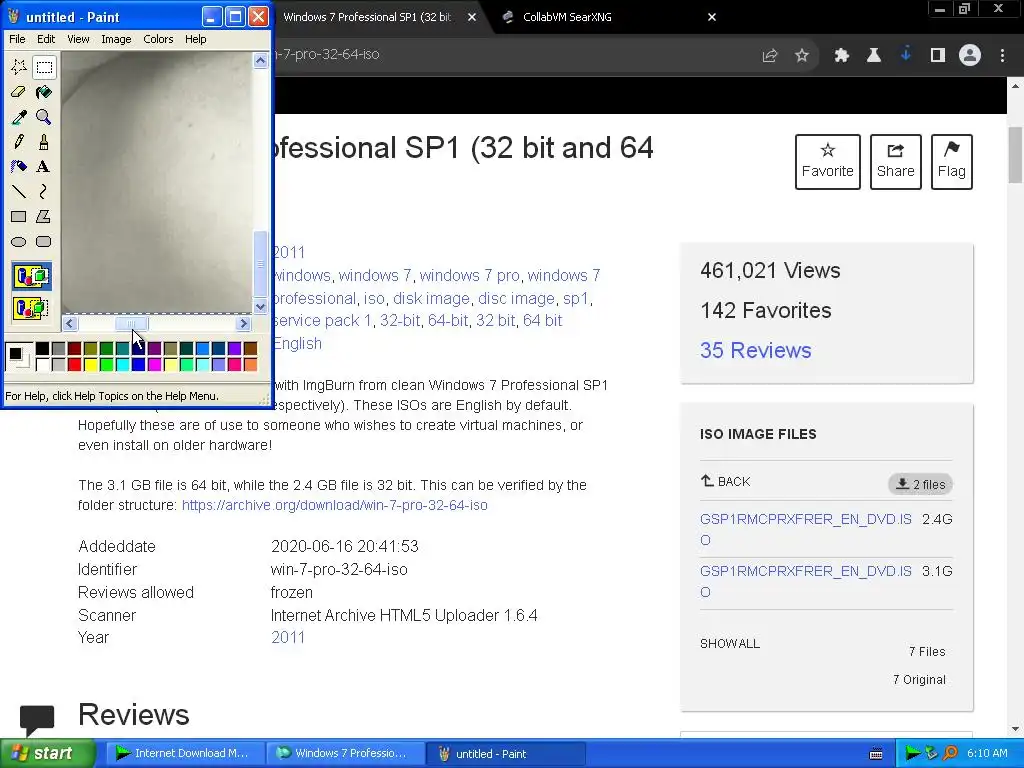Select the Polygon tool in Paint
The height and width of the screenshot is (768, 1024).
pos(44,216)
